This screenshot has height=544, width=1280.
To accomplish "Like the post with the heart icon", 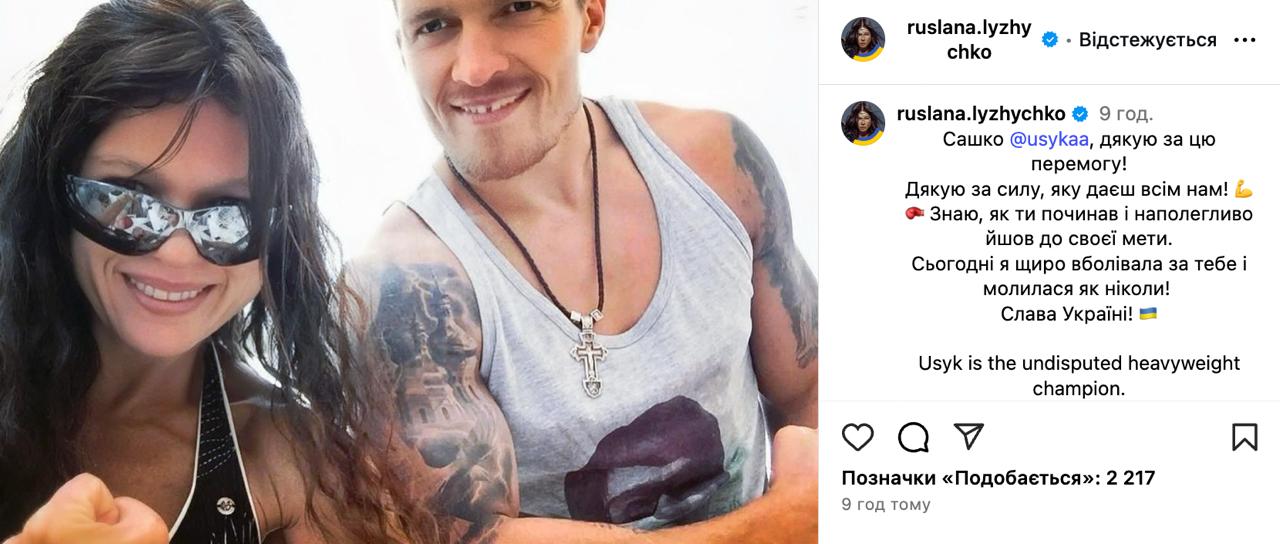I will 857,437.
